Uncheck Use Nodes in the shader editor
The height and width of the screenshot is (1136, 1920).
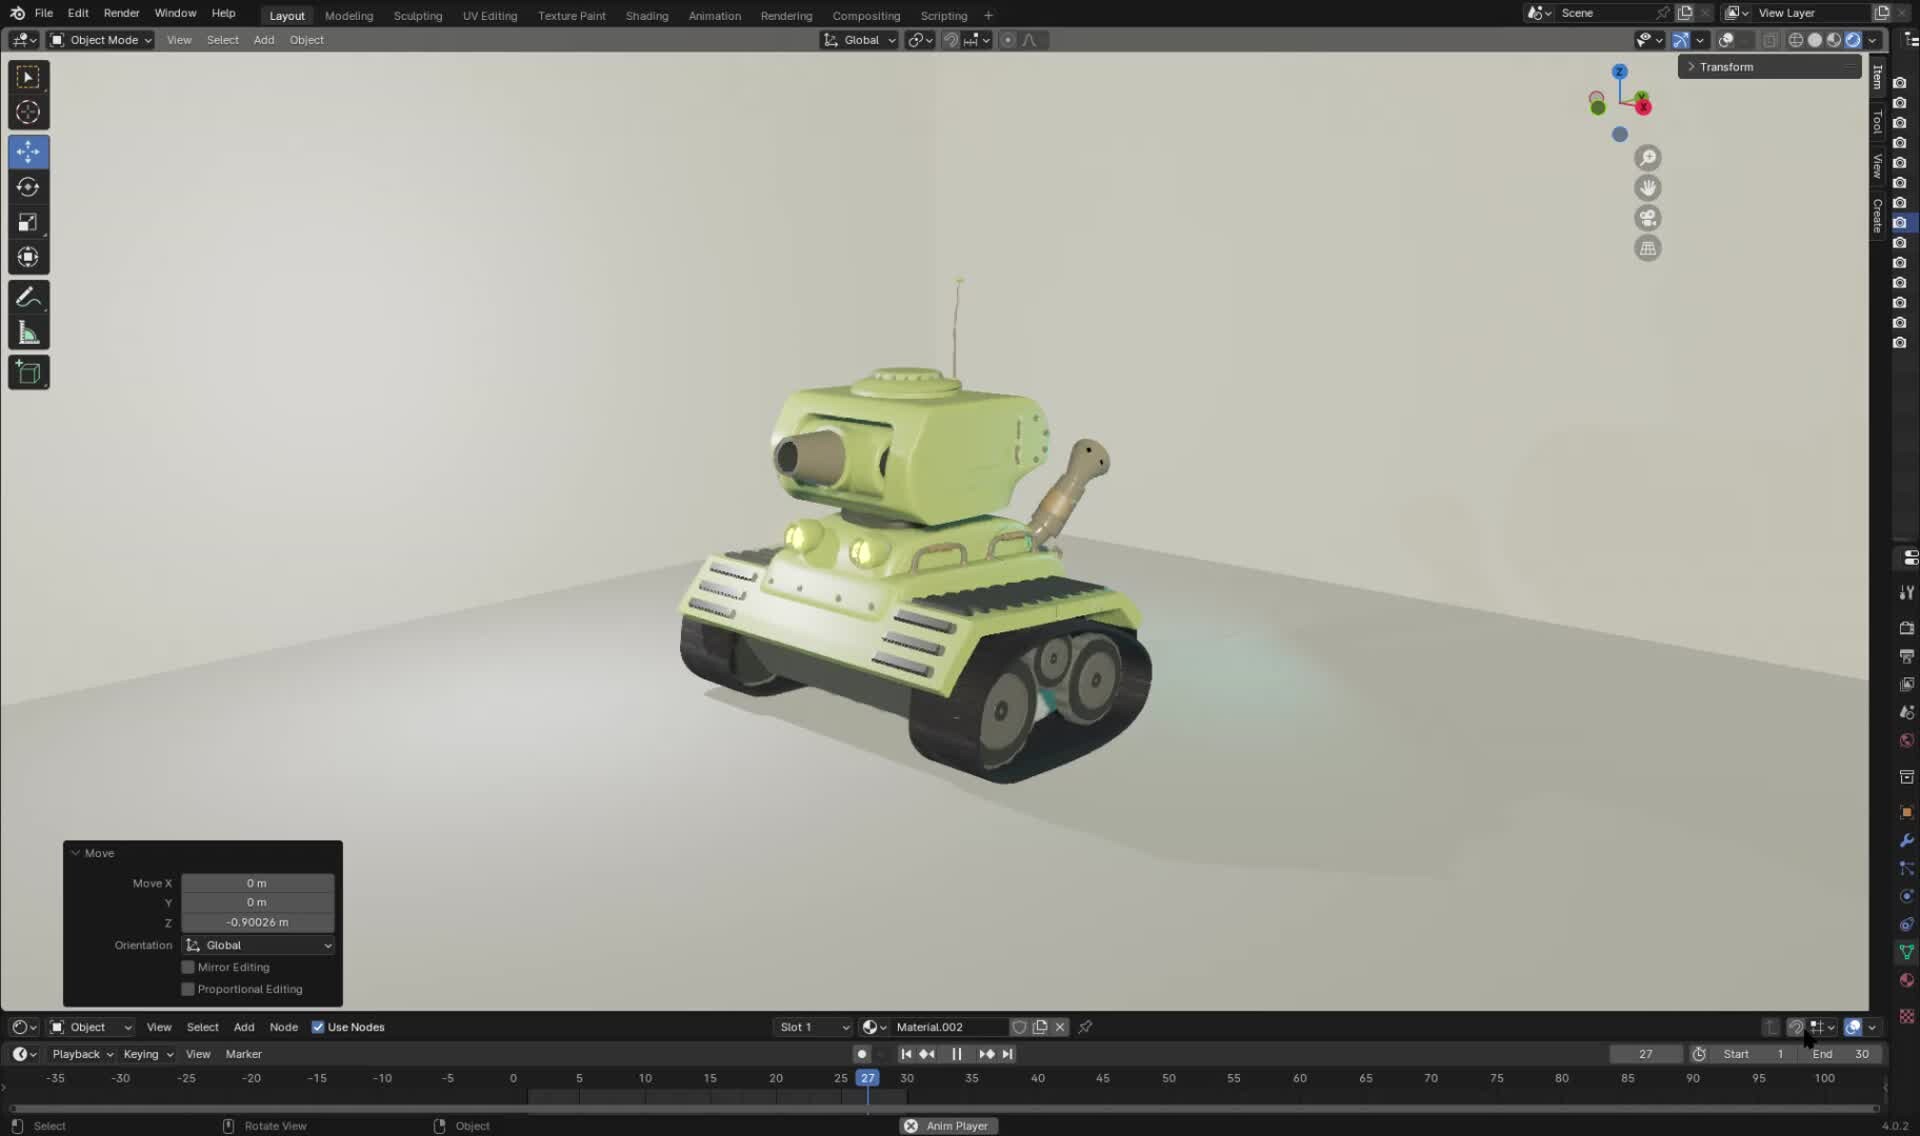coord(318,1027)
